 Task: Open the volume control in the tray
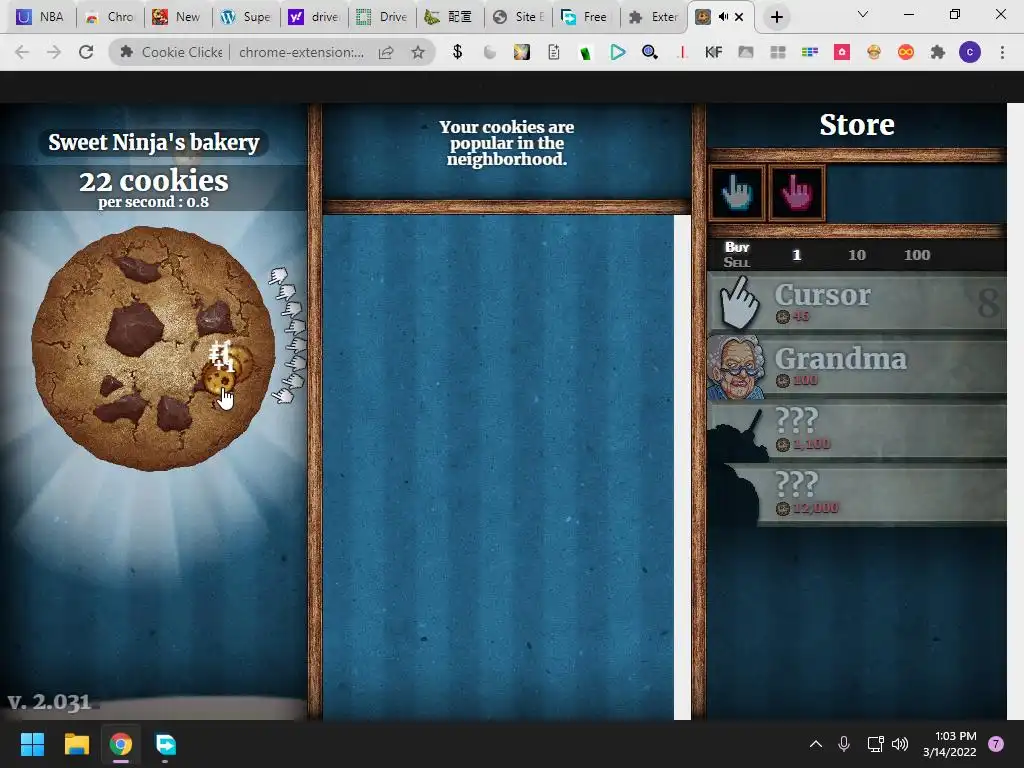click(900, 744)
